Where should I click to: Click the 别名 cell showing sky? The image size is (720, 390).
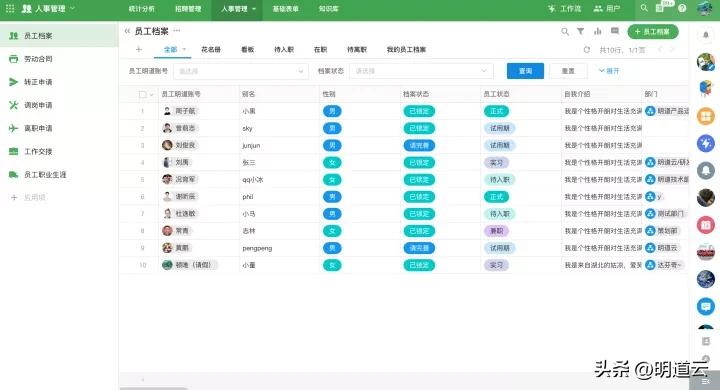[248, 128]
